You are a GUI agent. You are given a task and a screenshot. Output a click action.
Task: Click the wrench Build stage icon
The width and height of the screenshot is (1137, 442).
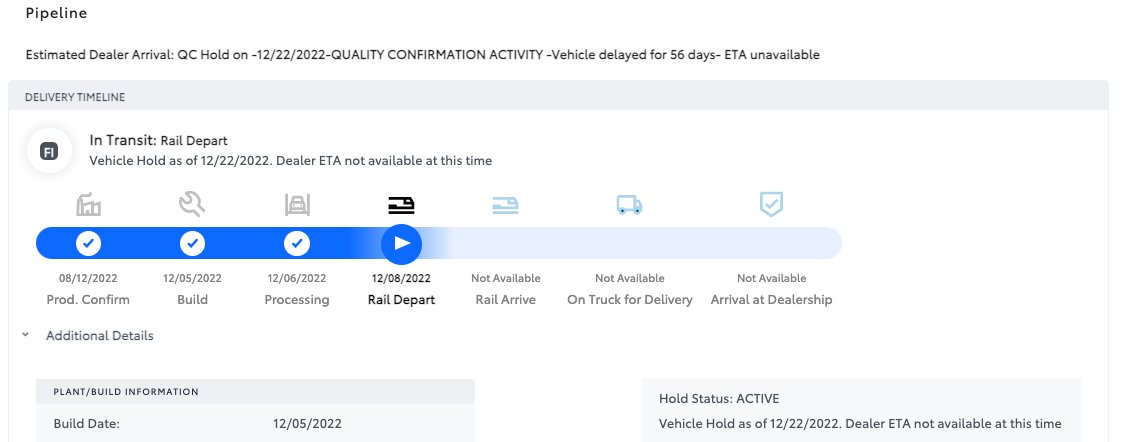click(x=192, y=205)
